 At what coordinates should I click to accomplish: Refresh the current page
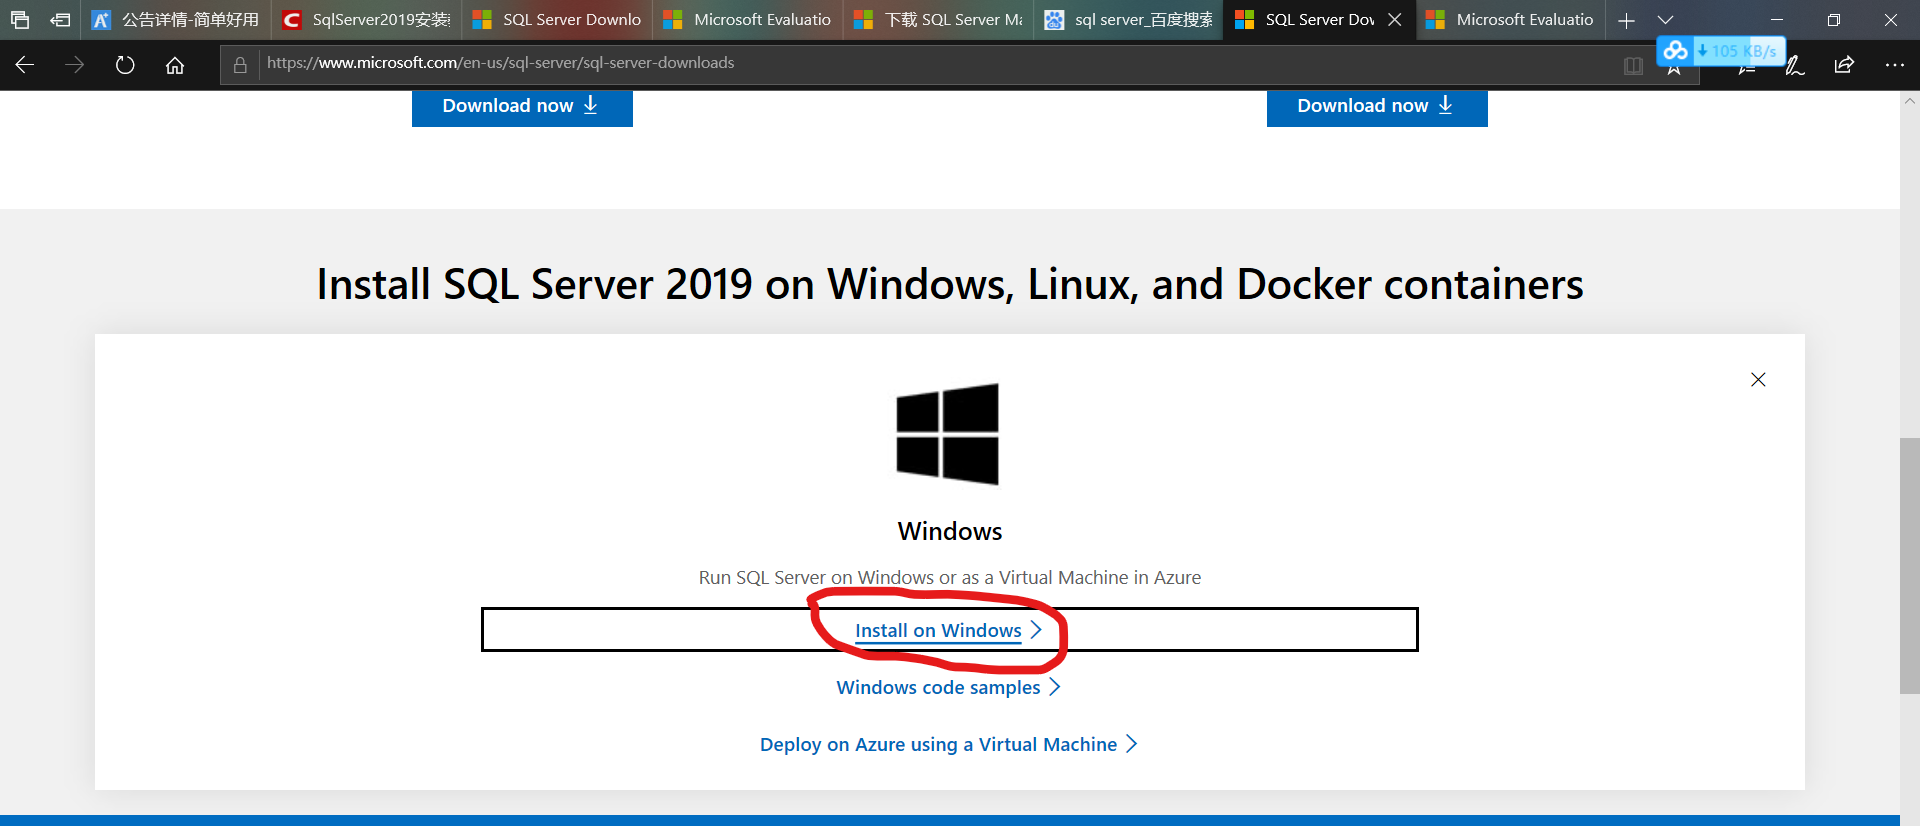125,65
